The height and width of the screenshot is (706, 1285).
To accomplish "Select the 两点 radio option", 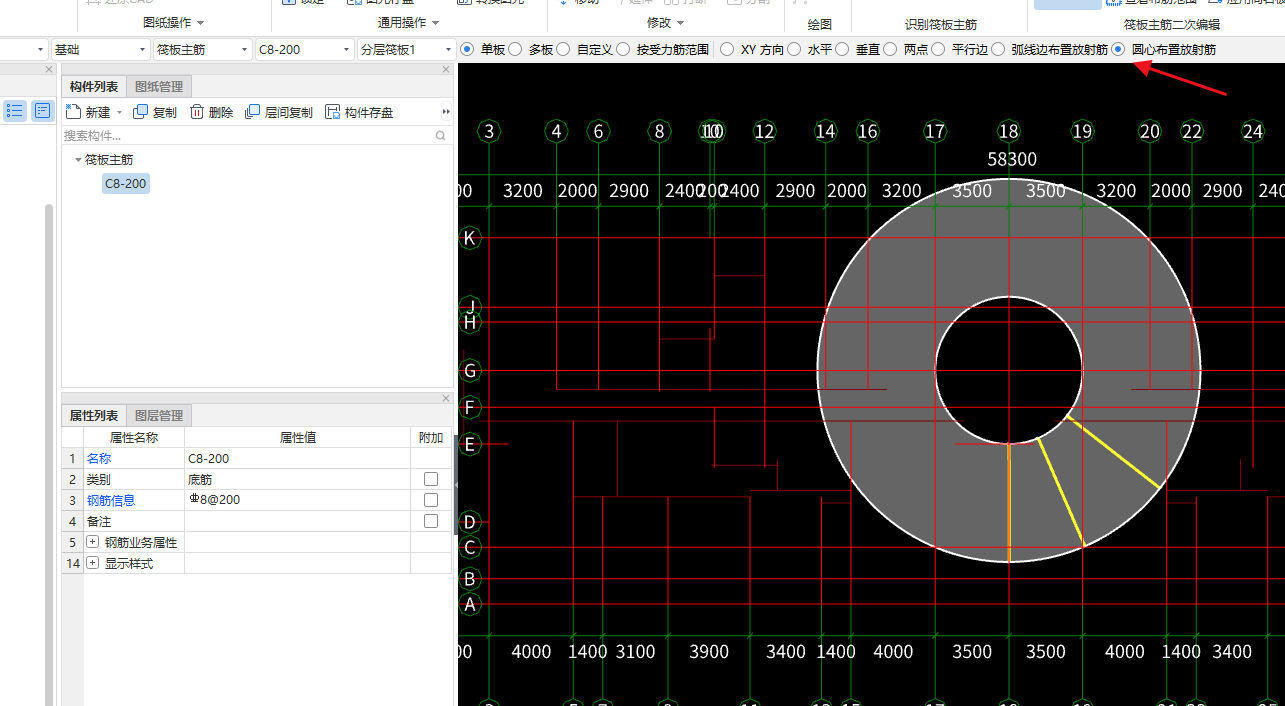I will (x=890, y=49).
